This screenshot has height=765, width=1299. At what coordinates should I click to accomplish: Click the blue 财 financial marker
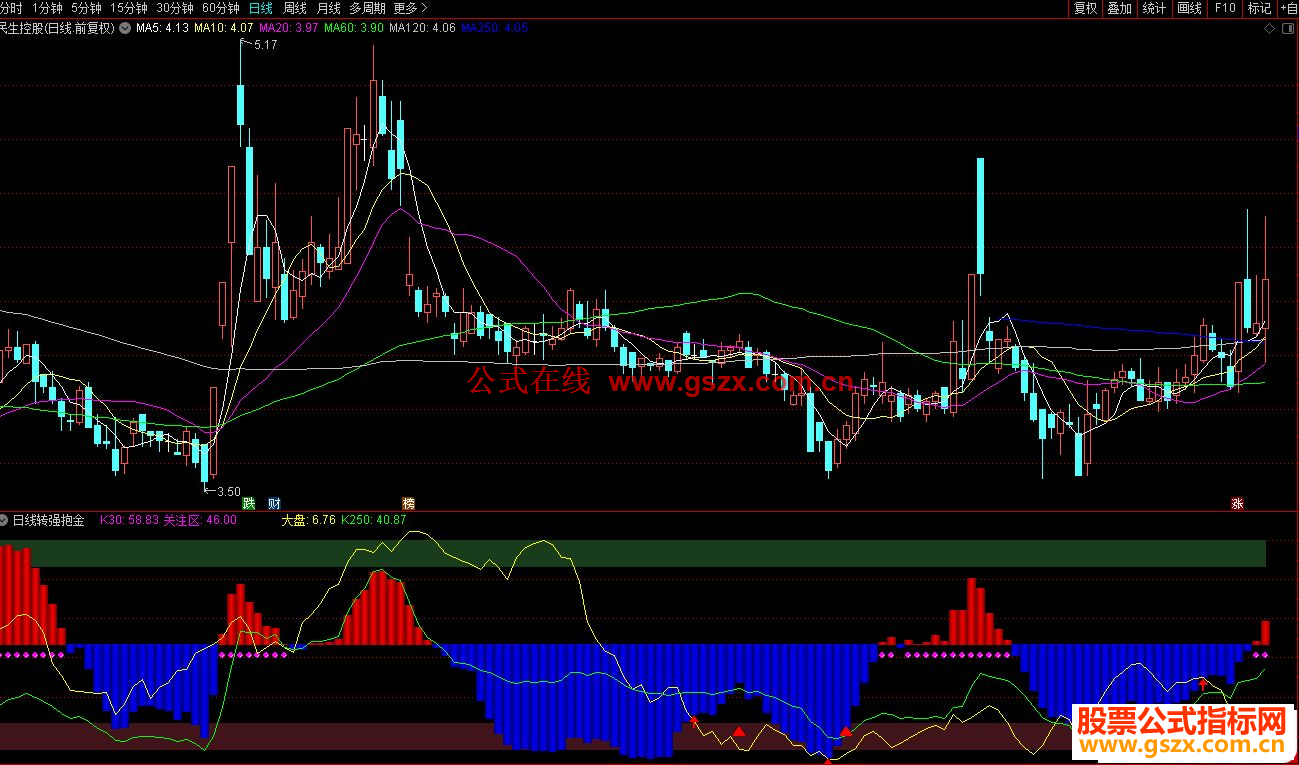(274, 503)
